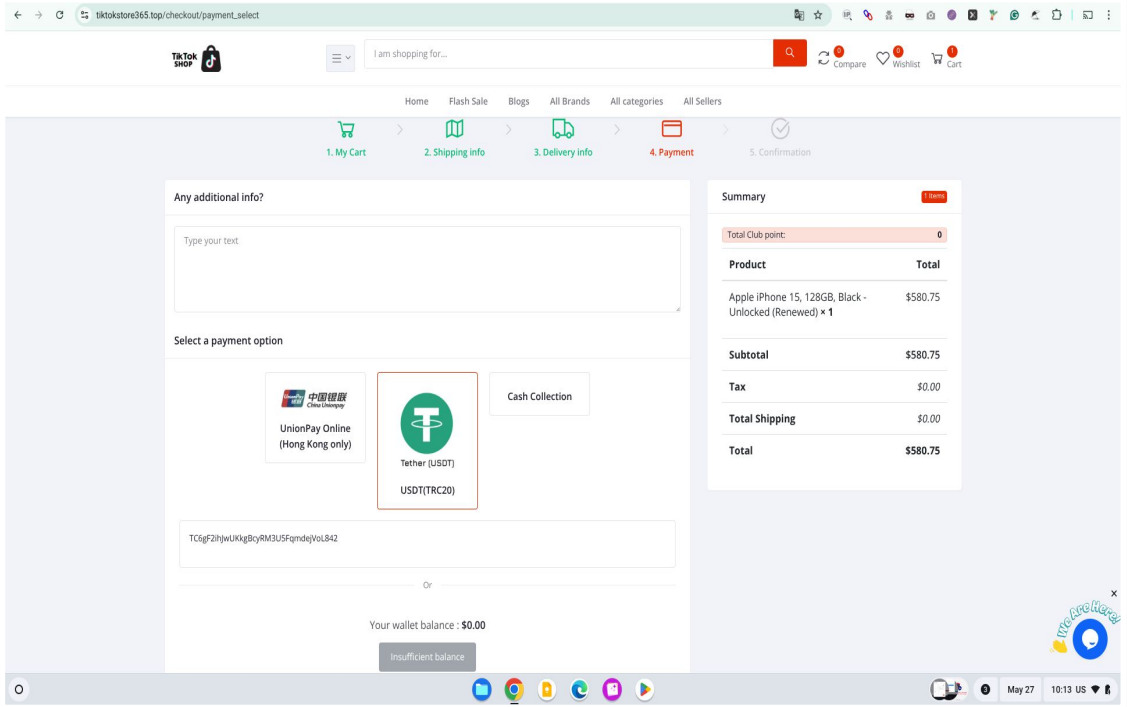This screenshot has width=1127, height=707.
Task: Click the Insufficient balance button
Action: 427,657
